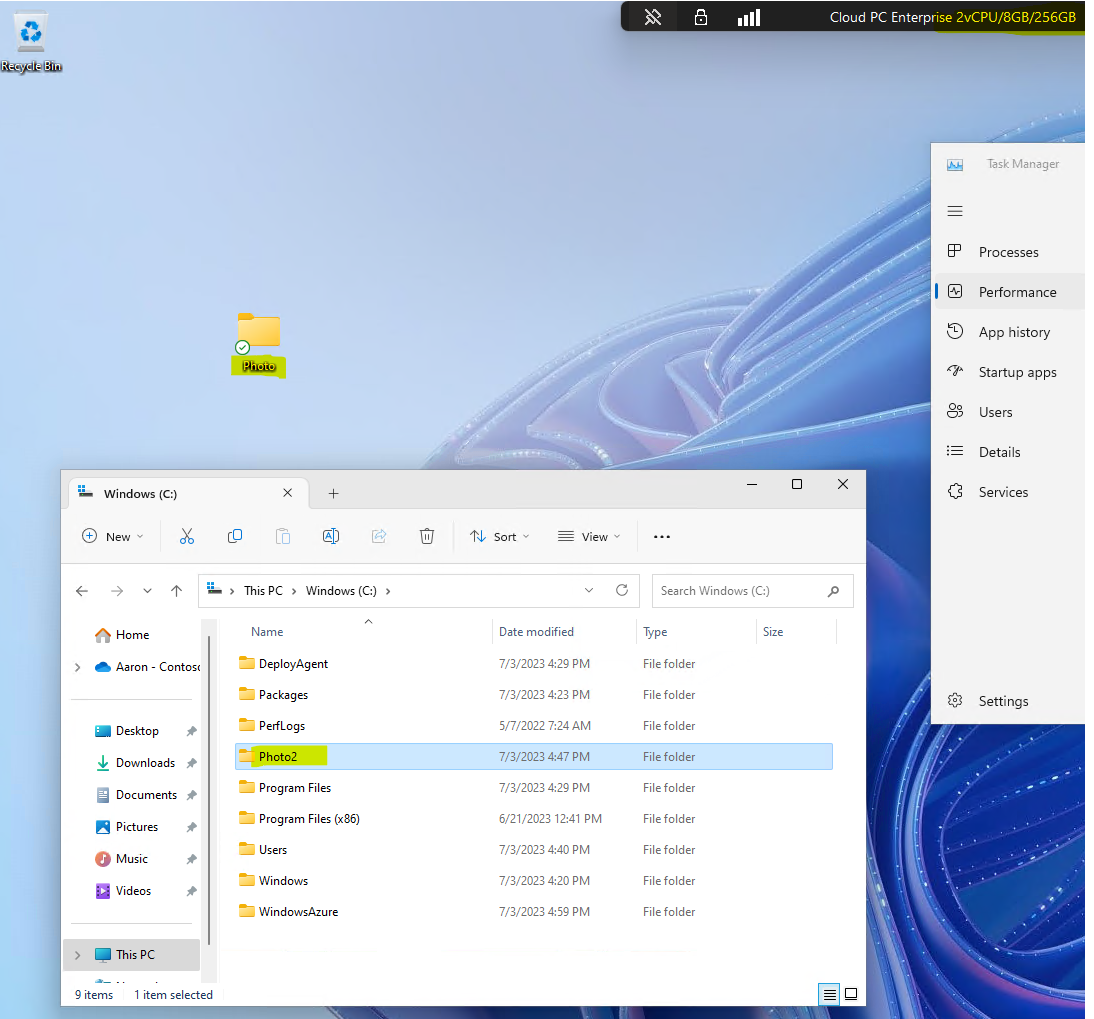1094x1019 pixels.
Task: Click This PC in the address breadcrumb
Action: [x=263, y=591]
